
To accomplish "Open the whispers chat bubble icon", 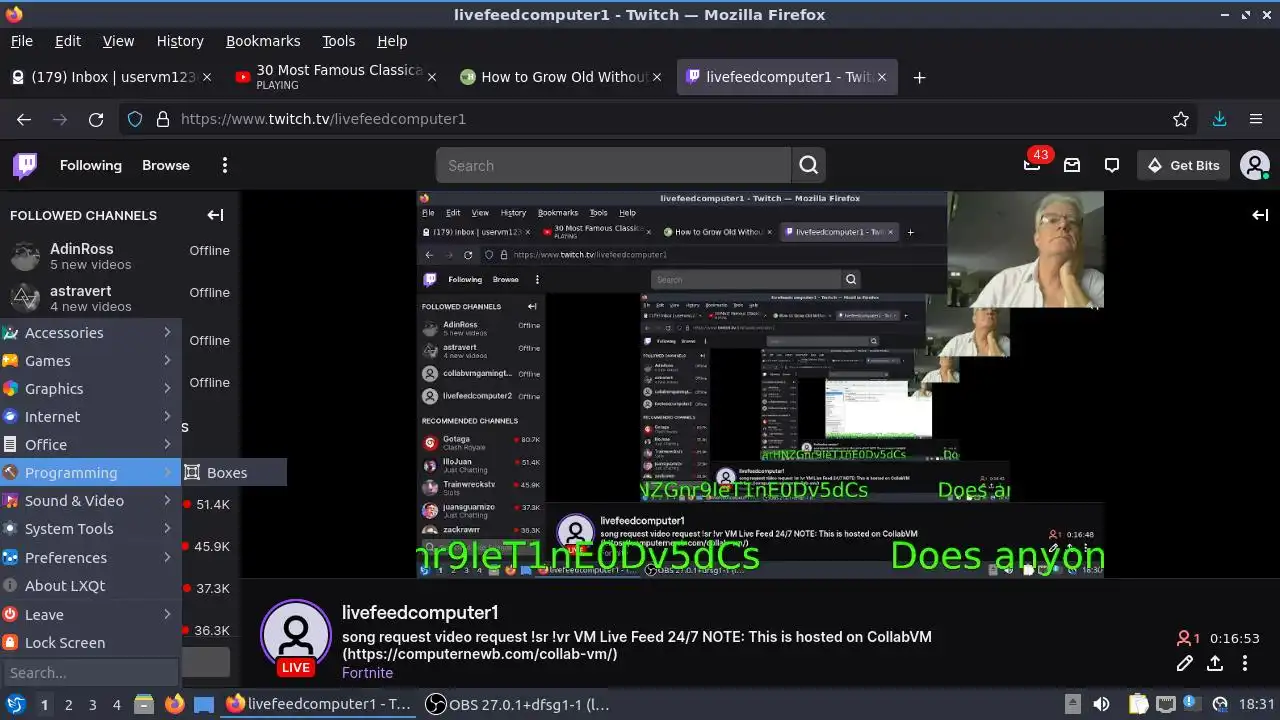I will [1112, 165].
